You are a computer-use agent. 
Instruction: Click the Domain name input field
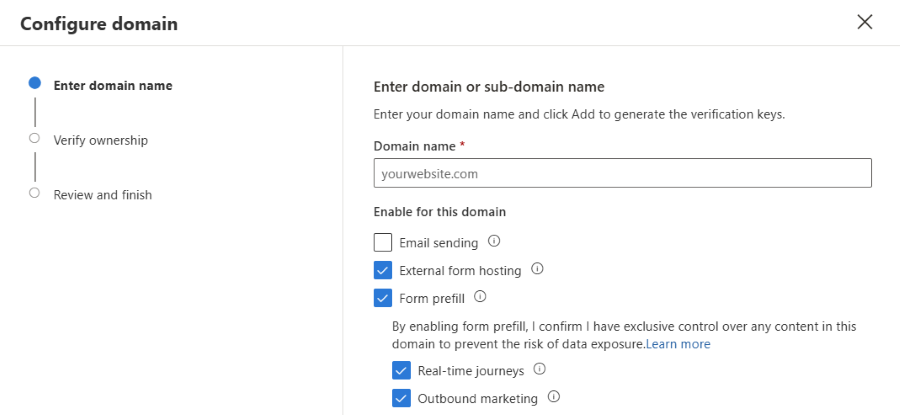(622, 173)
